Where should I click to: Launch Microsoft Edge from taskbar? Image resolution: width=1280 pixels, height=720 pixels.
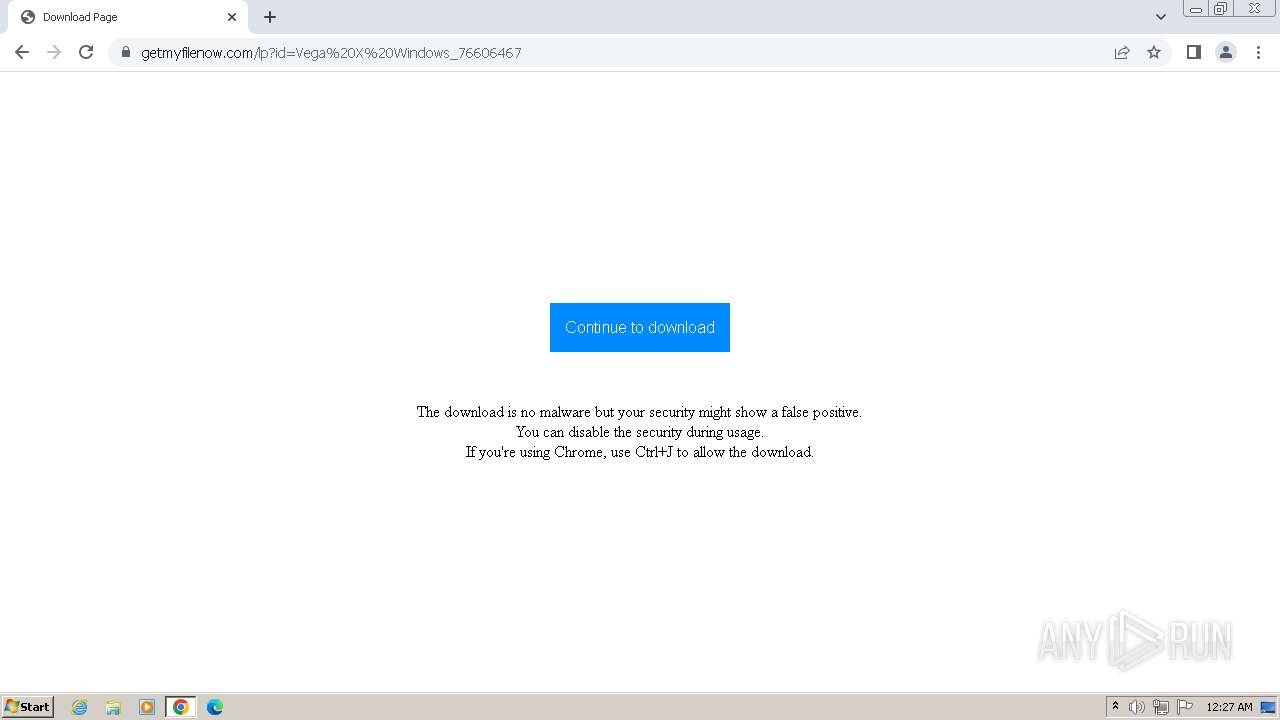click(215, 707)
